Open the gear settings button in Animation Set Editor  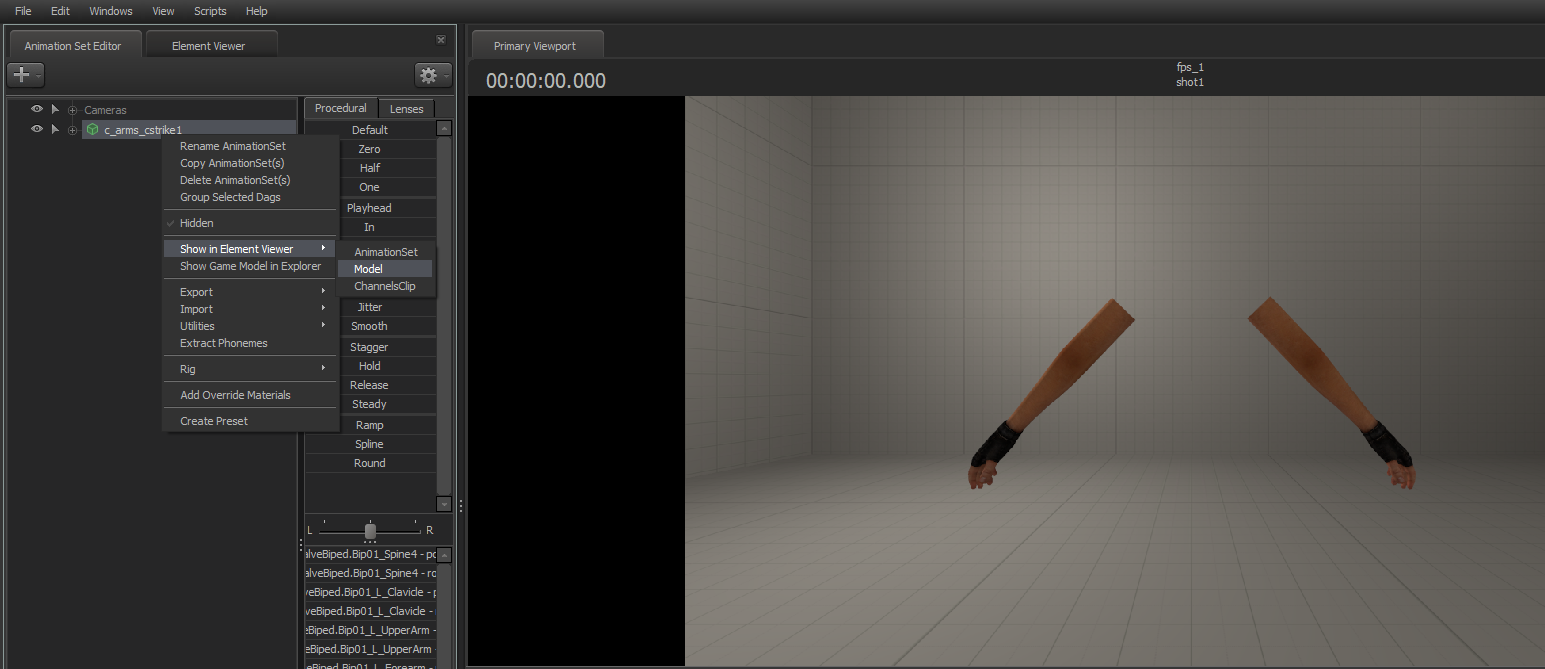(x=433, y=75)
